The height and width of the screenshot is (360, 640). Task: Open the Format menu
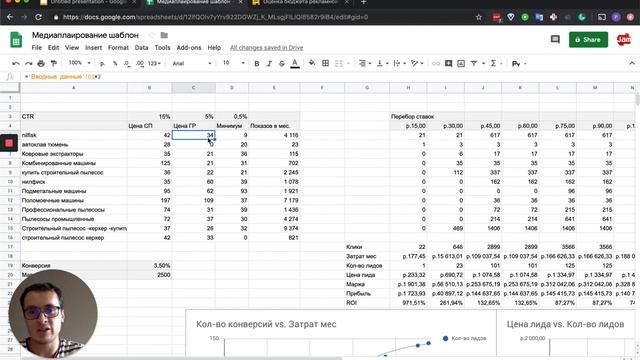coord(118,48)
